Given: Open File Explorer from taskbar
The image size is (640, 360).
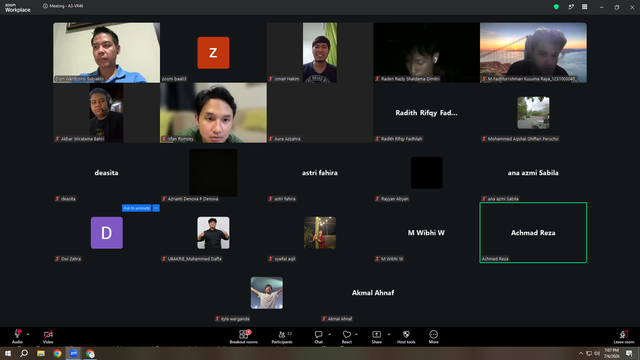Looking at the screenshot, I should (41, 353).
